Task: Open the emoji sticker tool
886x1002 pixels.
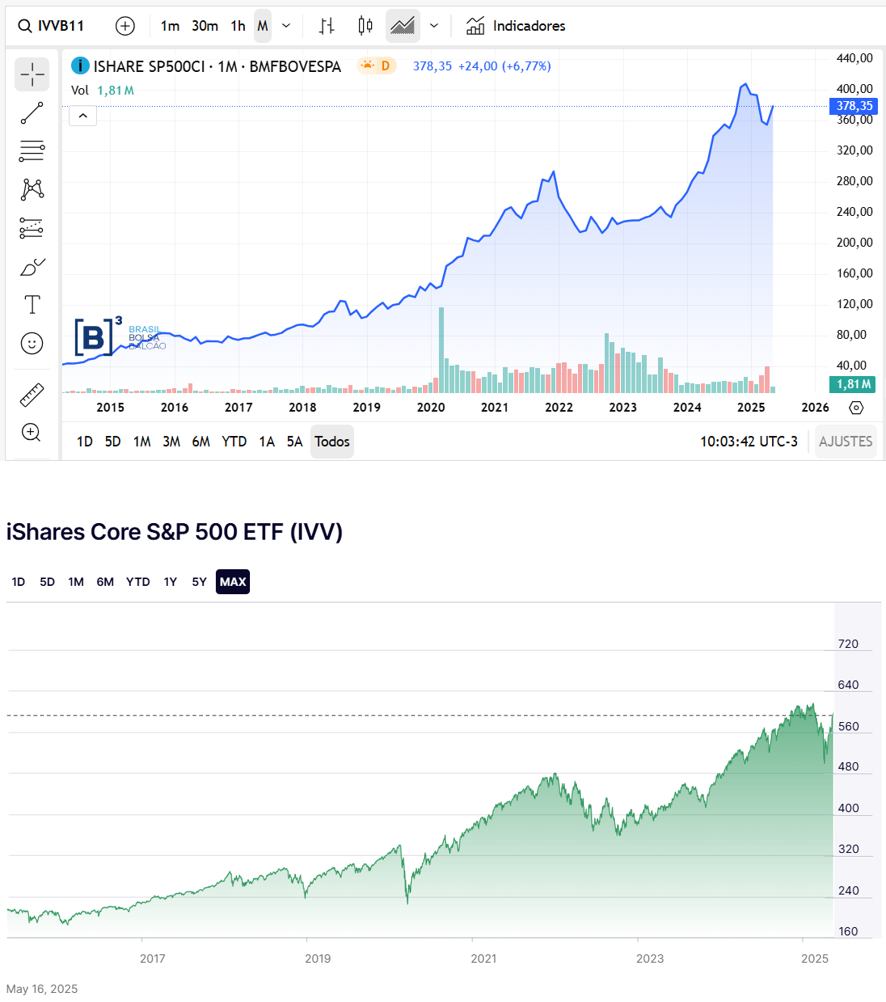Action: pos(32,344)
